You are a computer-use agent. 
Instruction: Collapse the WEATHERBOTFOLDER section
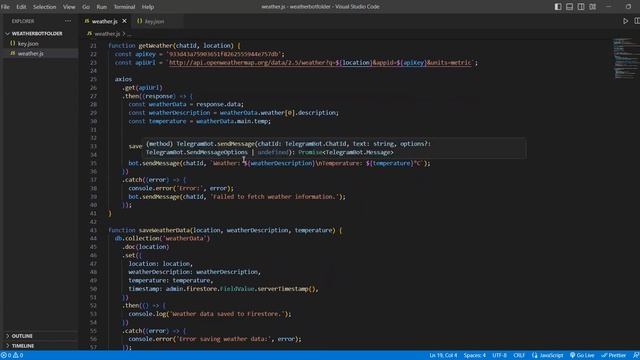point(37,33)
